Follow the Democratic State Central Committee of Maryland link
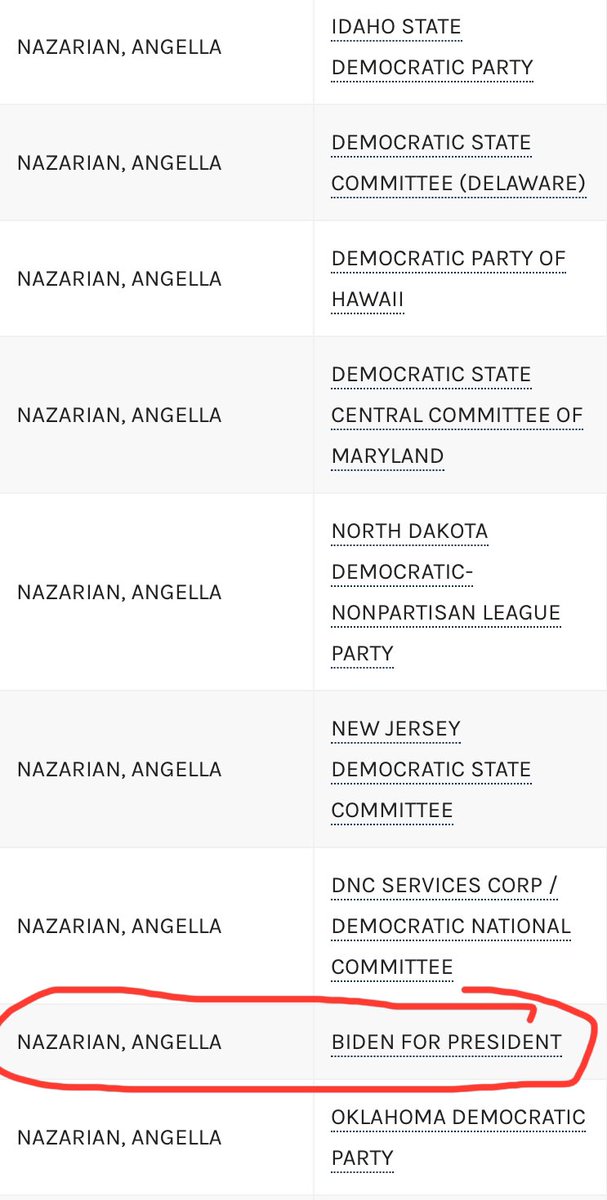 point(457,415)
